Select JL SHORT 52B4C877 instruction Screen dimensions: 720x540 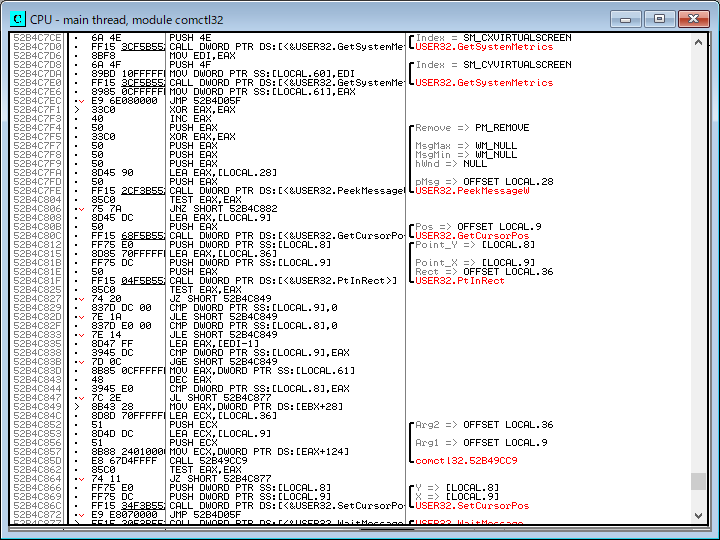tap(220, 398)
